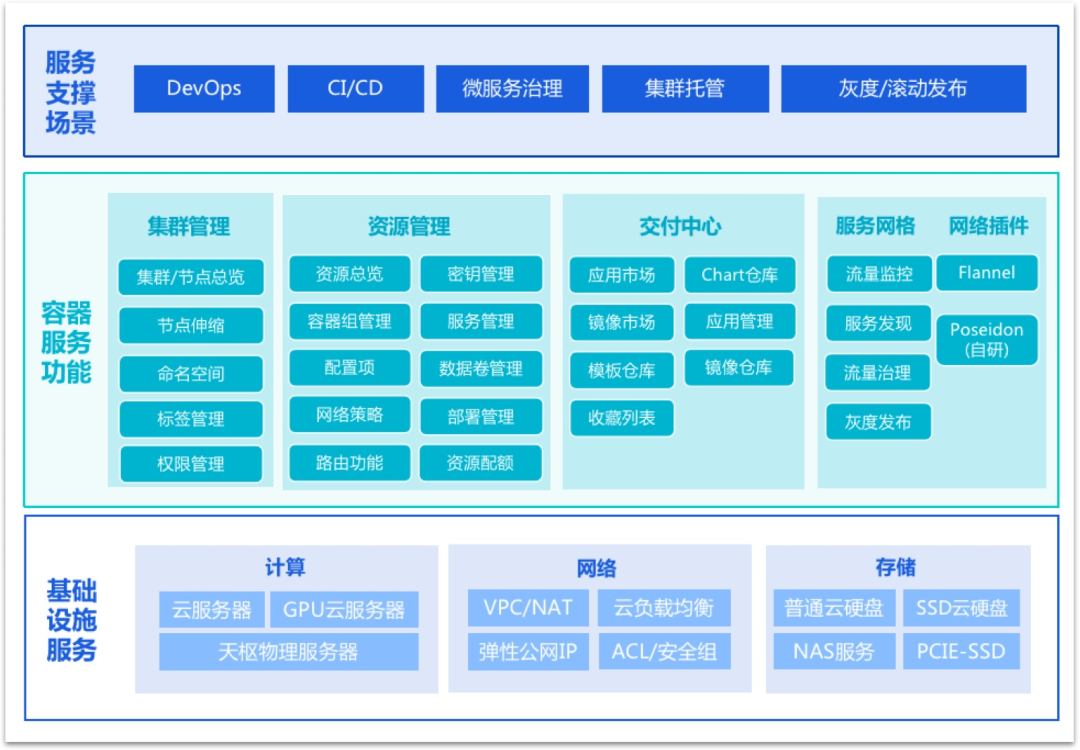Click the 服务发现 item

(878, 324)
